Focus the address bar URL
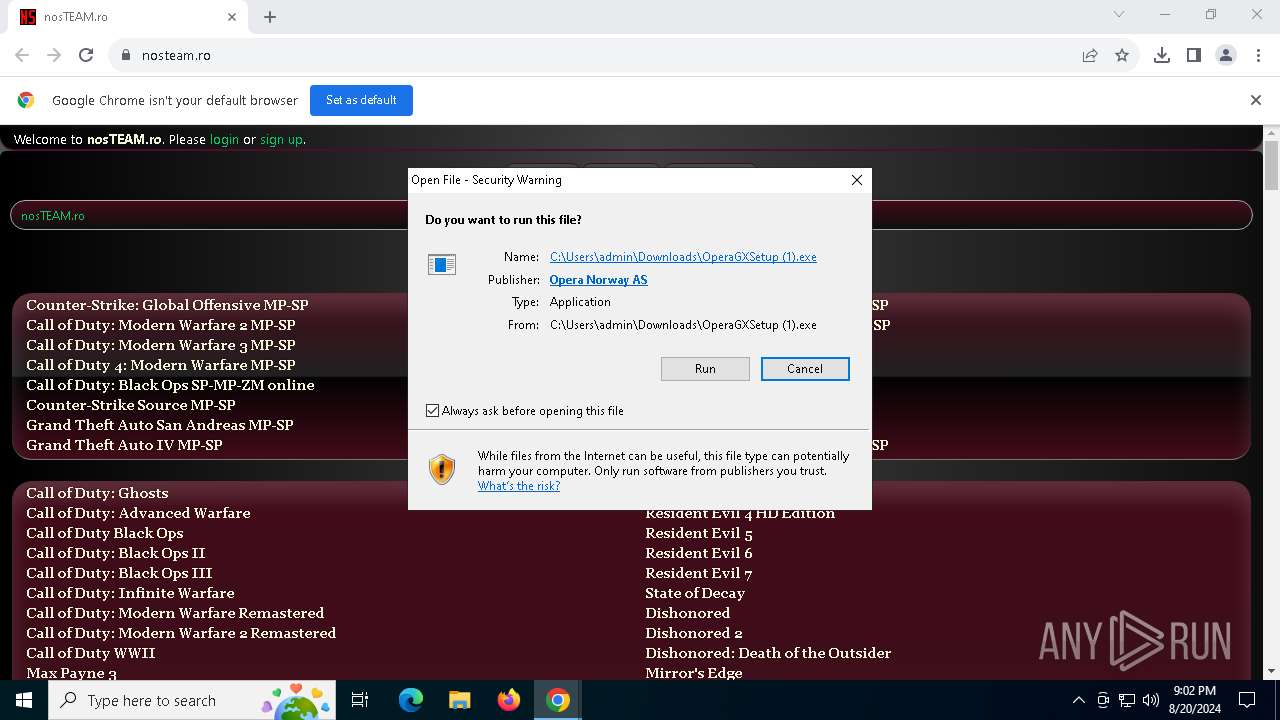The image size is (1280, 720). 176,55
